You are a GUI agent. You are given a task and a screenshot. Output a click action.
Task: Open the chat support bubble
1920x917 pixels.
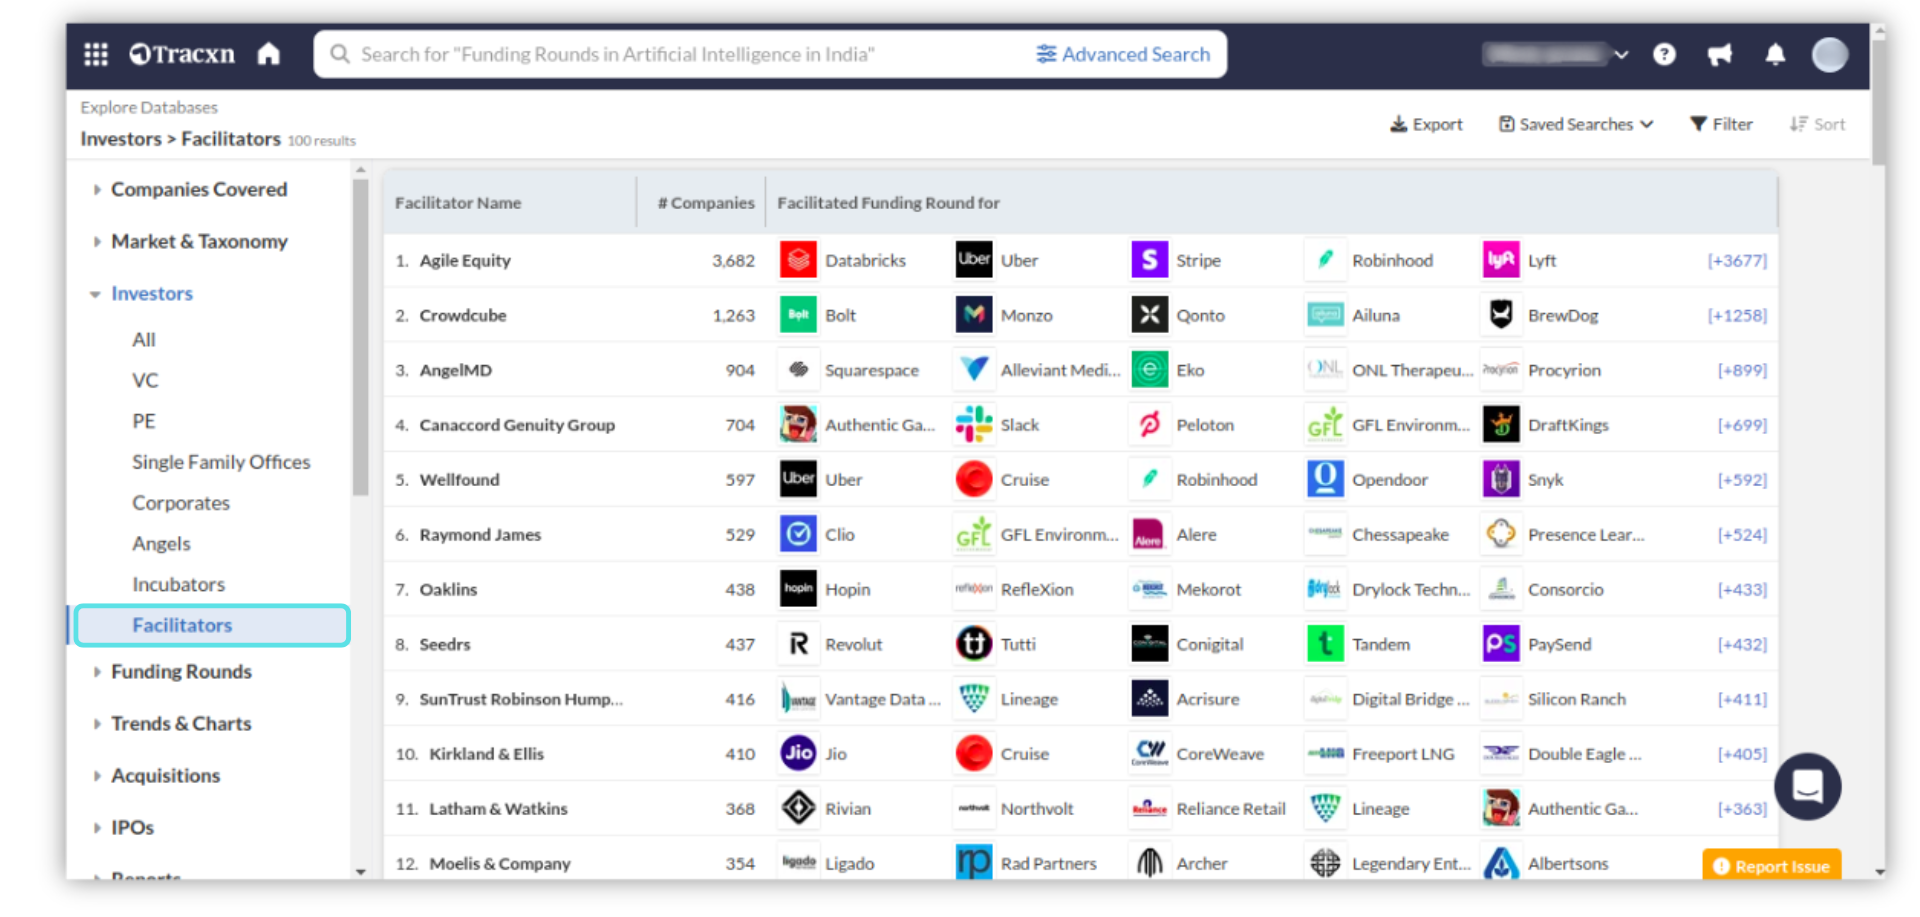1807,786
